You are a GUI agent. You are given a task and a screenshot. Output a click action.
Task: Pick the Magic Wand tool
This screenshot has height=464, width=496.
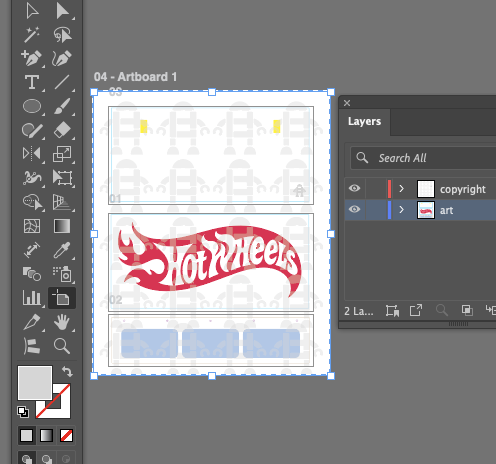pyautogui.click(x=32, y=35)
